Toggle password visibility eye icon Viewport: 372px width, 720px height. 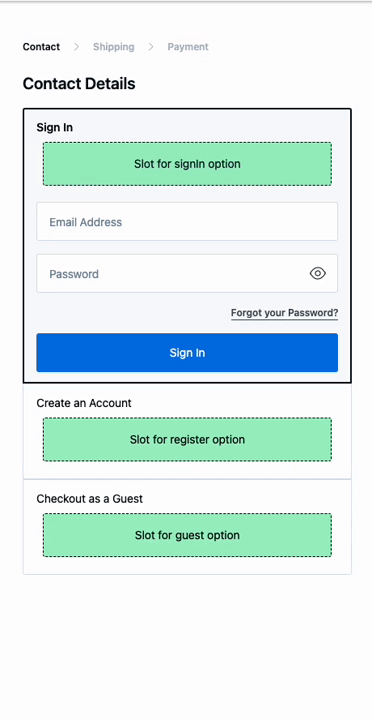318,274
